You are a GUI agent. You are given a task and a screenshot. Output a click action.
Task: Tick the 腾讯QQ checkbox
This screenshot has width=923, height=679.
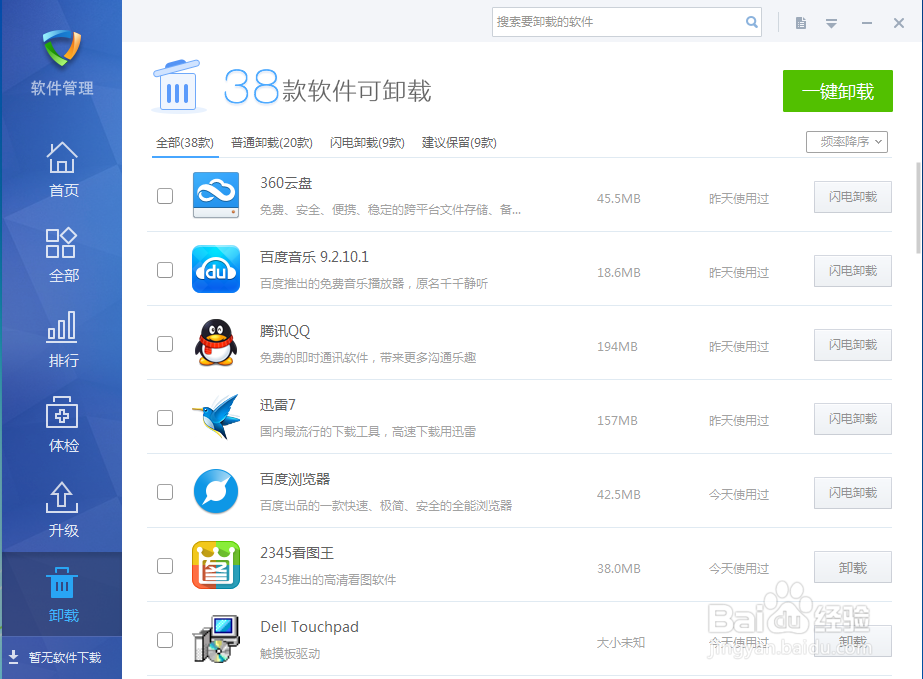pos(165,344)
